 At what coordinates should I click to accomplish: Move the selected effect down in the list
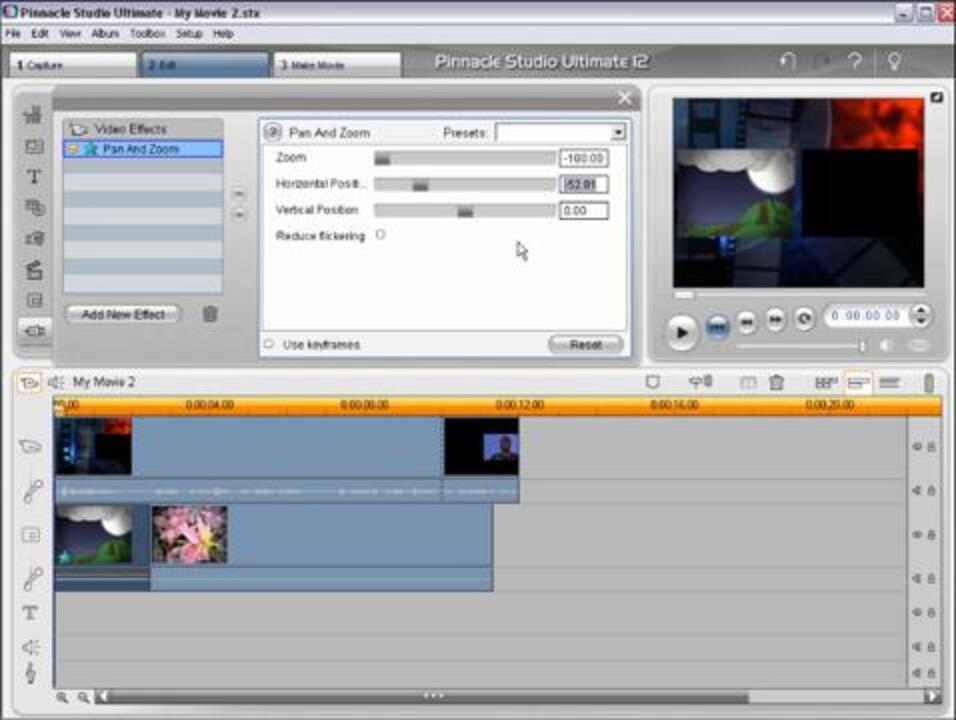click(x=240, y=215)
